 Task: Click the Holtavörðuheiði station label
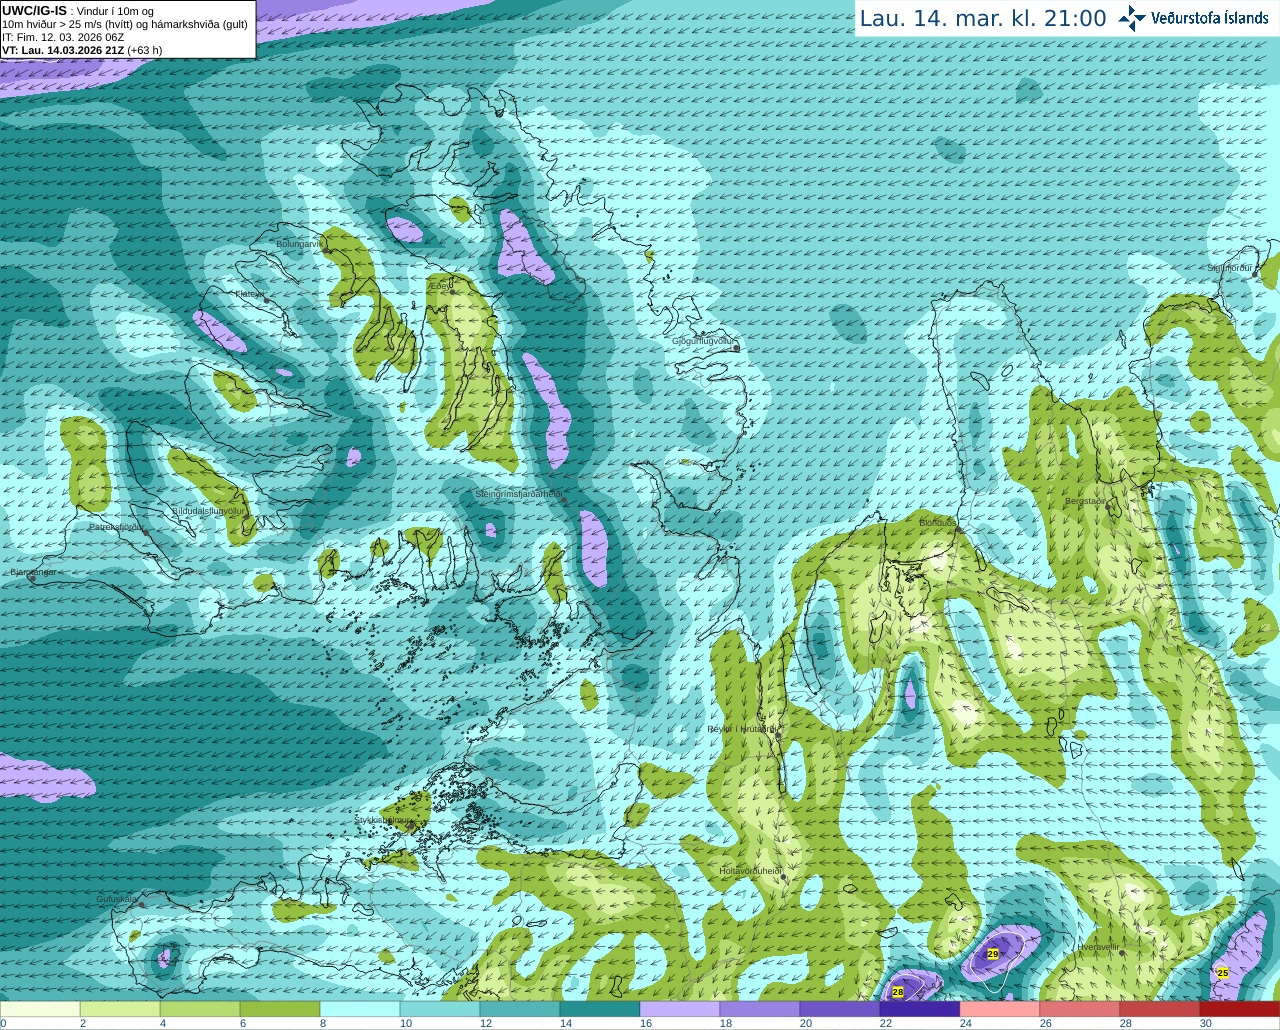750,871
